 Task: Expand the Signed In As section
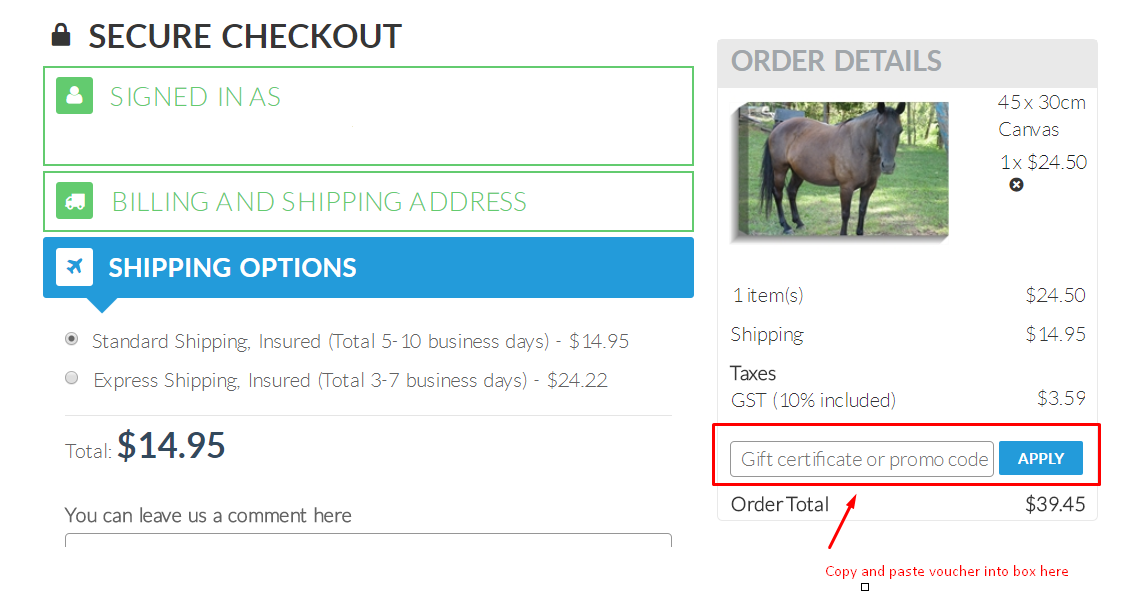pos(369,116)
